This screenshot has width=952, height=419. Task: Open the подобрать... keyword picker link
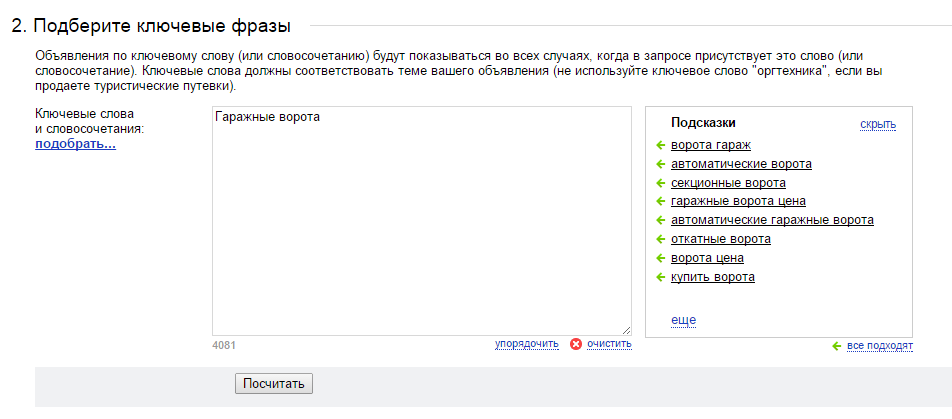click(75, 145)
